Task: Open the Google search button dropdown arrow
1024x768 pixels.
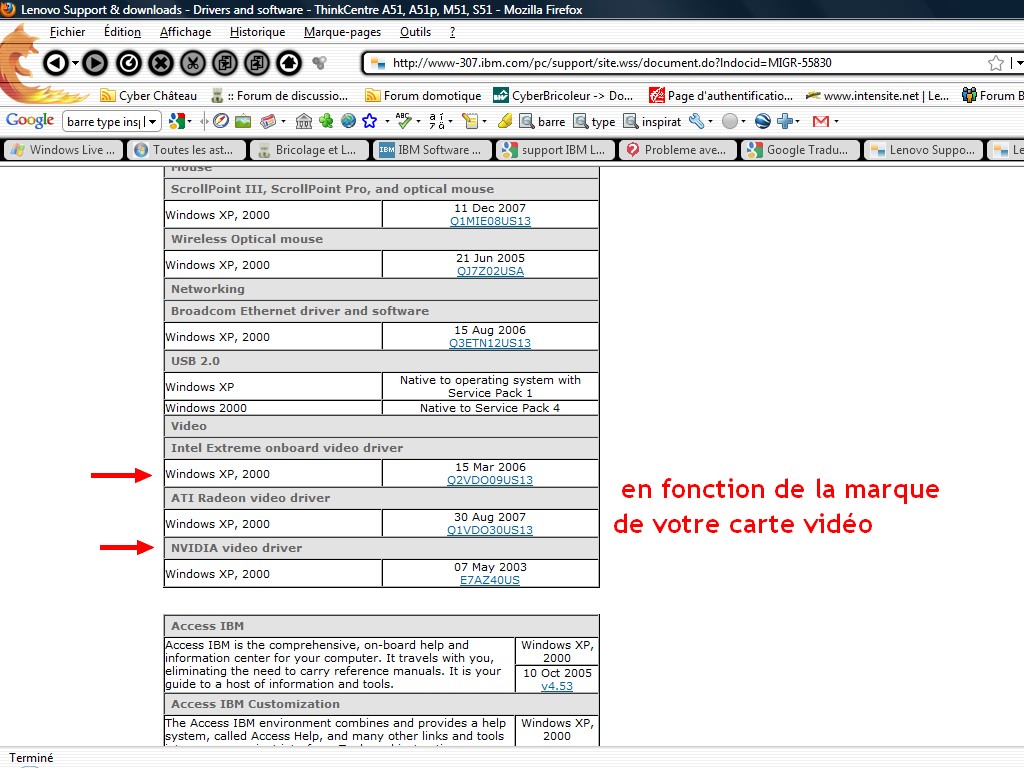Action: pyautogui.click(x=189, y=121)
